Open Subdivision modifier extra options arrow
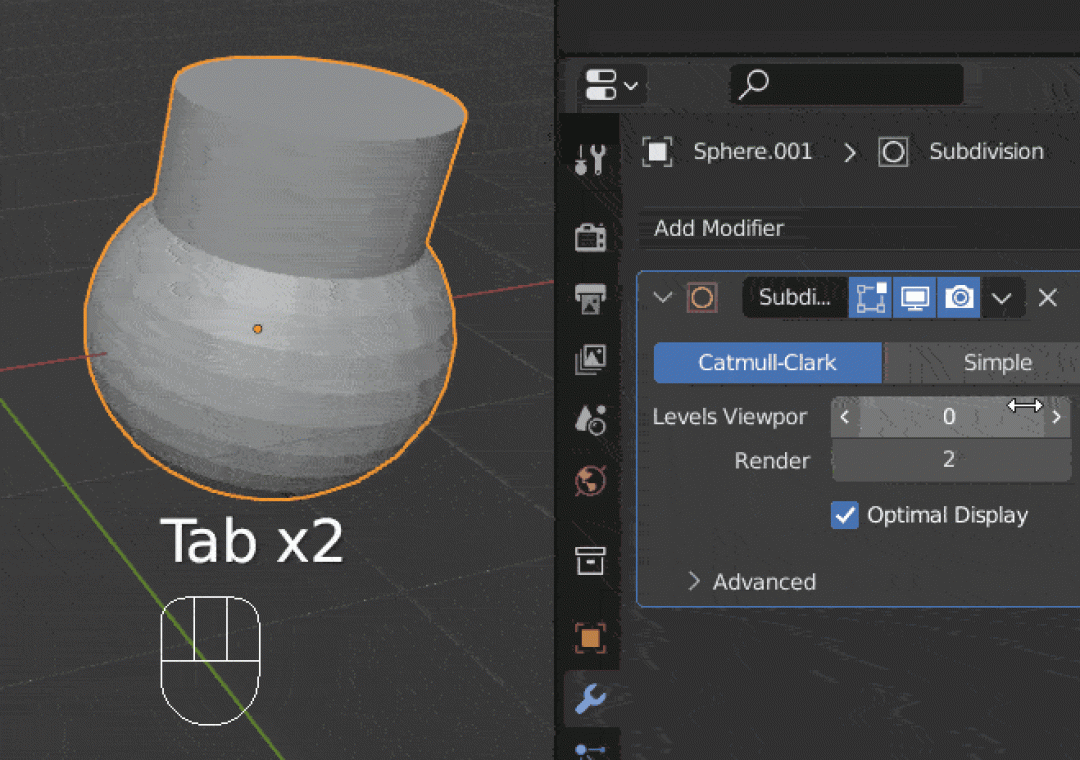This screenshot has height=760, width=1080. coord(1002,298)
